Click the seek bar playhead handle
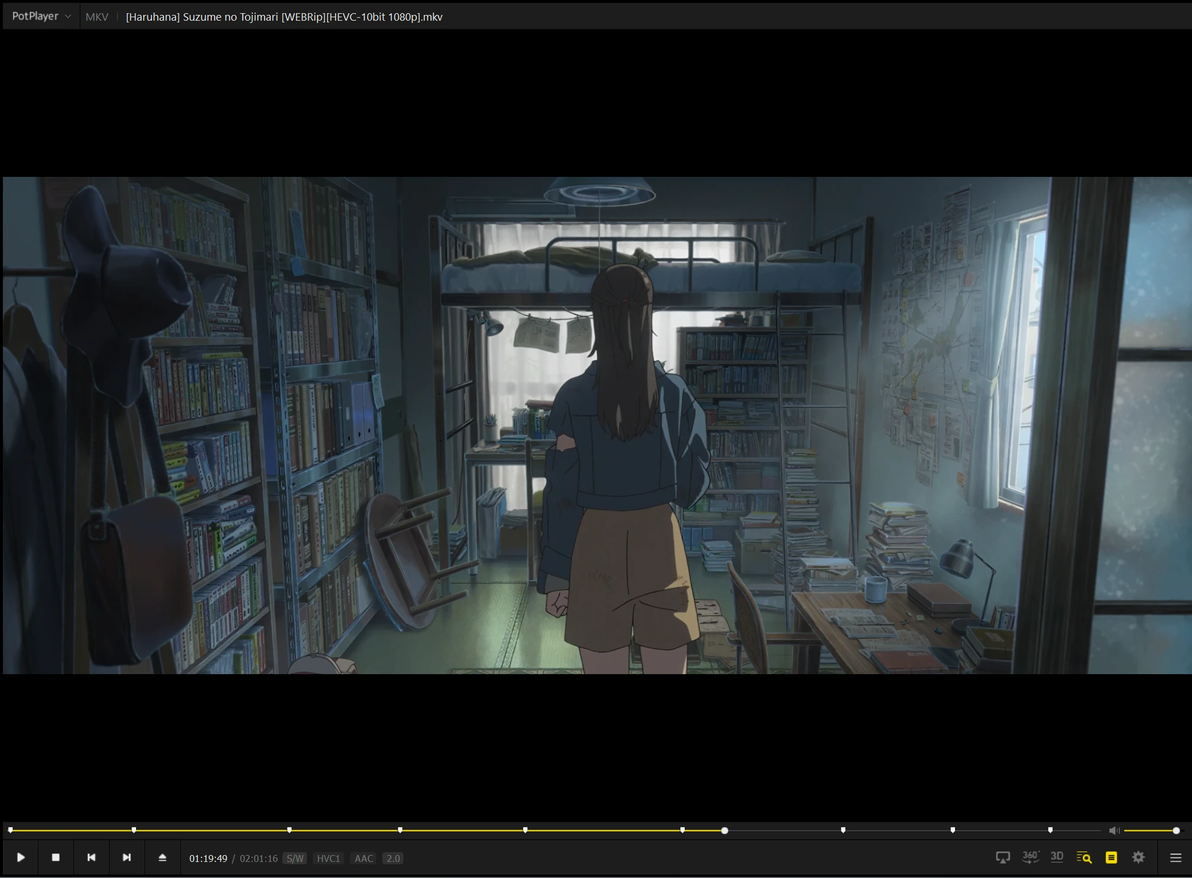This screenshot has width=1192, height=878. (x=724, y=831)
